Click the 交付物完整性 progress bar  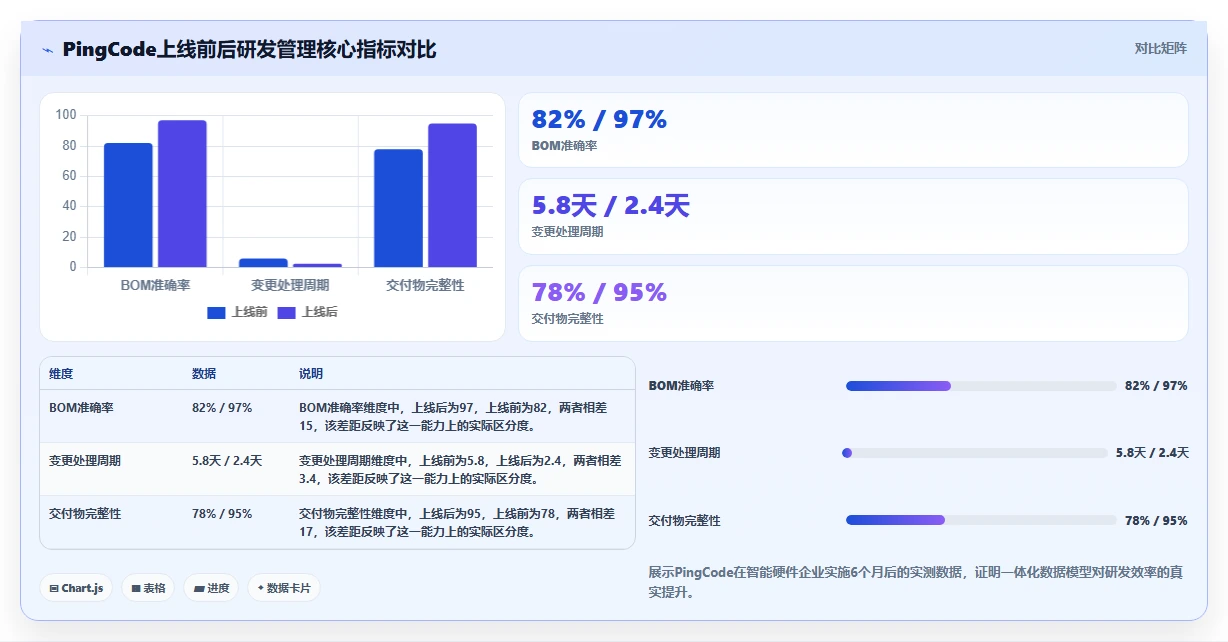pos(981,520)
